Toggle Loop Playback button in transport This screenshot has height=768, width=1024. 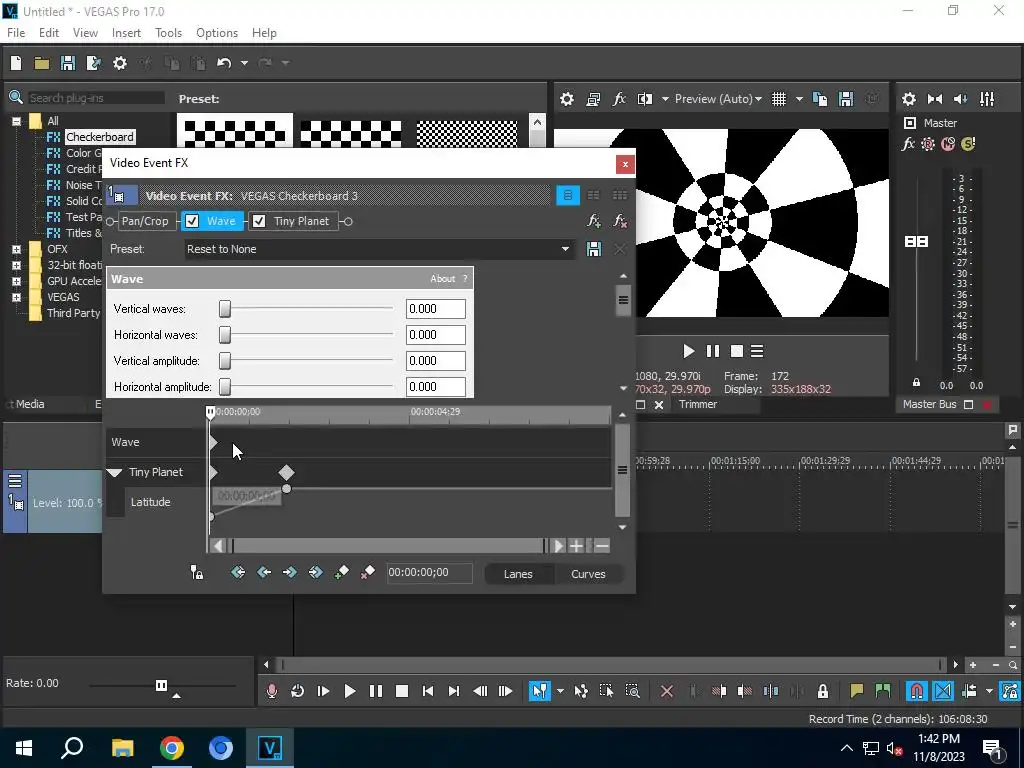[297, 691]
